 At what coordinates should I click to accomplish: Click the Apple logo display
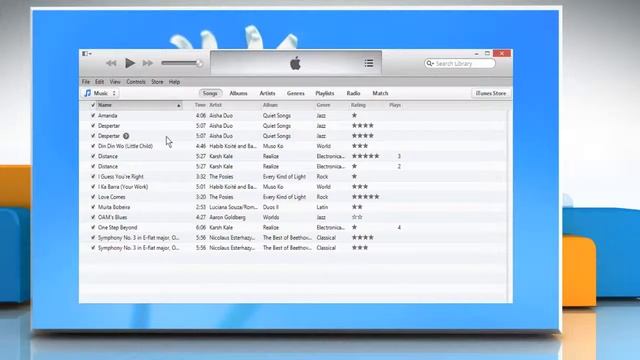click(x=295, y=63)
